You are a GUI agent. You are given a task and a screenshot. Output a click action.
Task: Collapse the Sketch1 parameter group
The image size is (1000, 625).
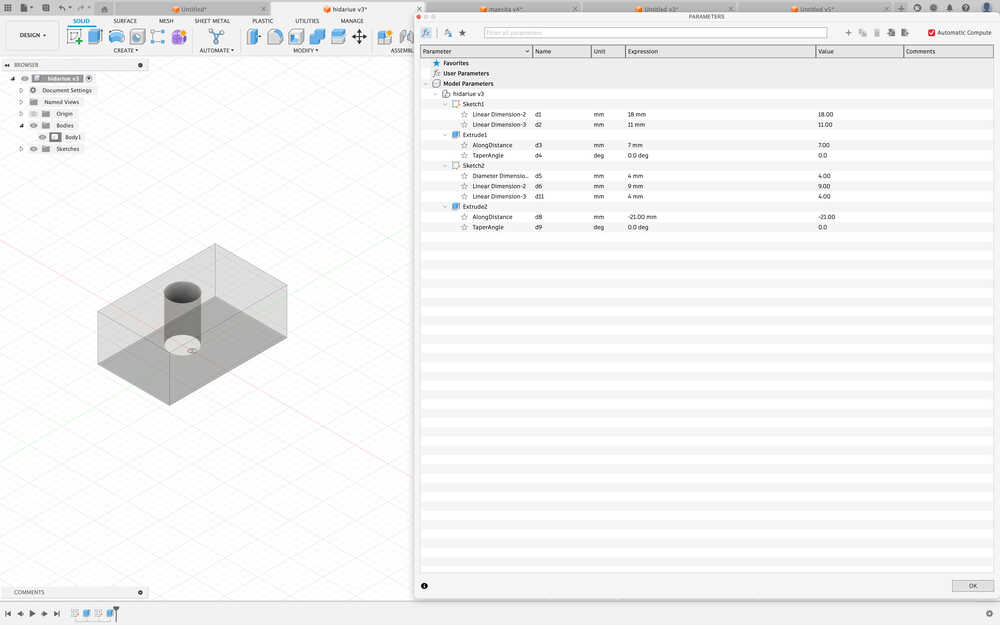click(x=445, y=104)
